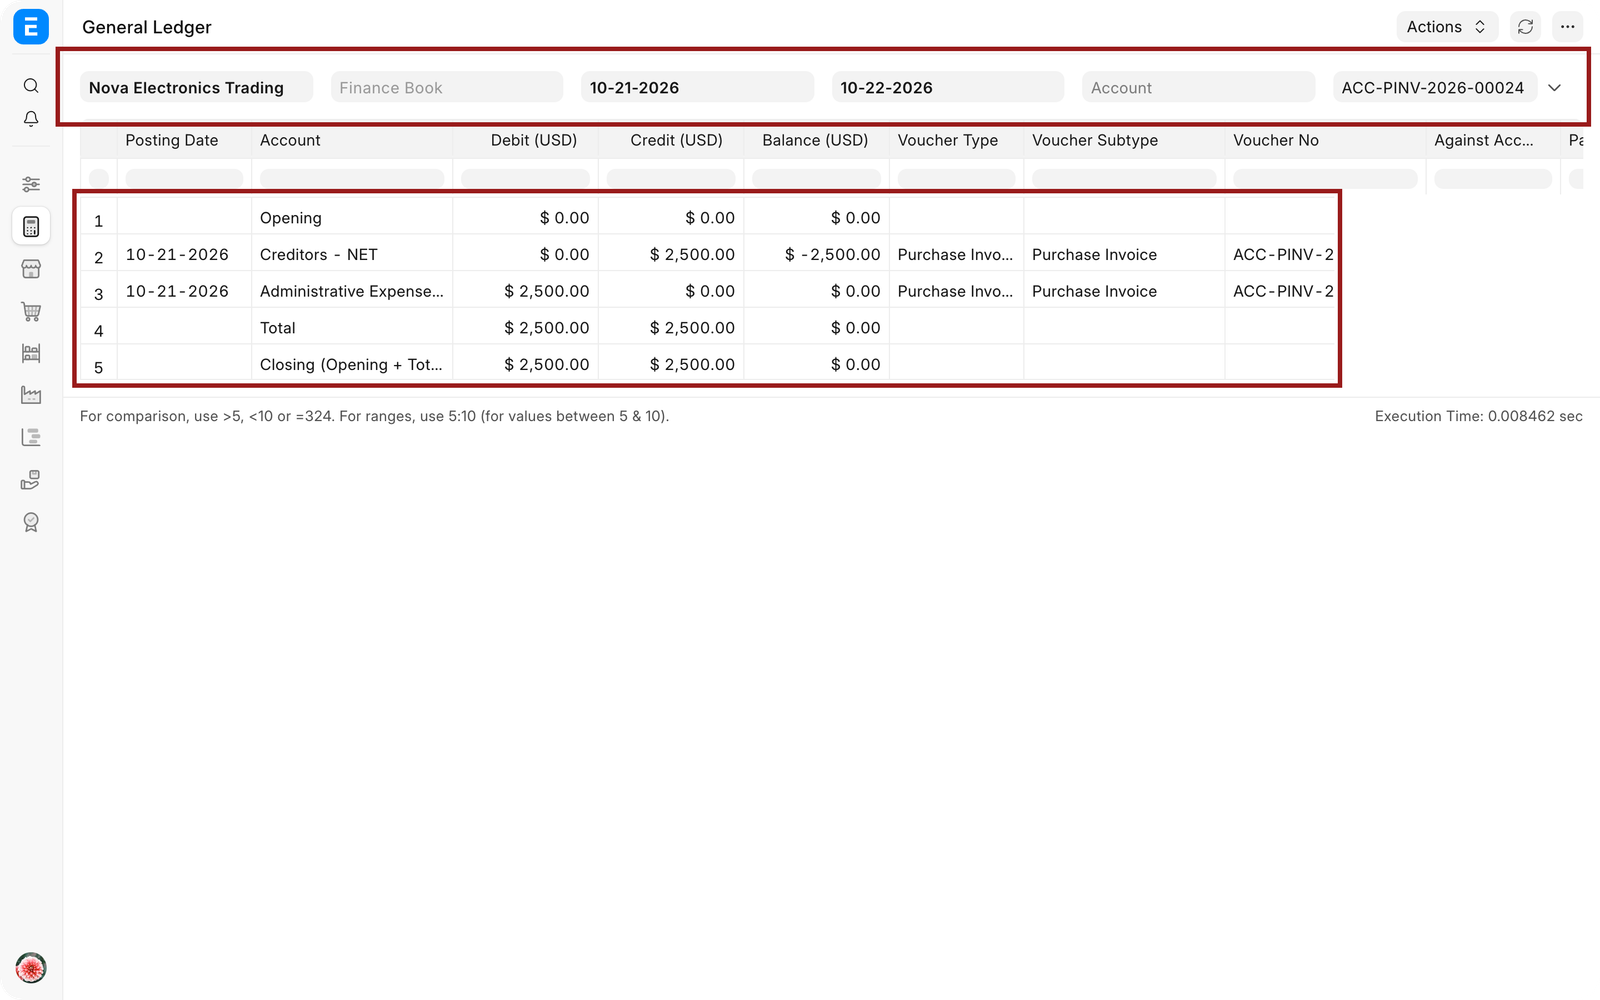Screen dimensions: 1600x1000
Task: Open Buying shopping cart icon
Action: tap(31, 311)
